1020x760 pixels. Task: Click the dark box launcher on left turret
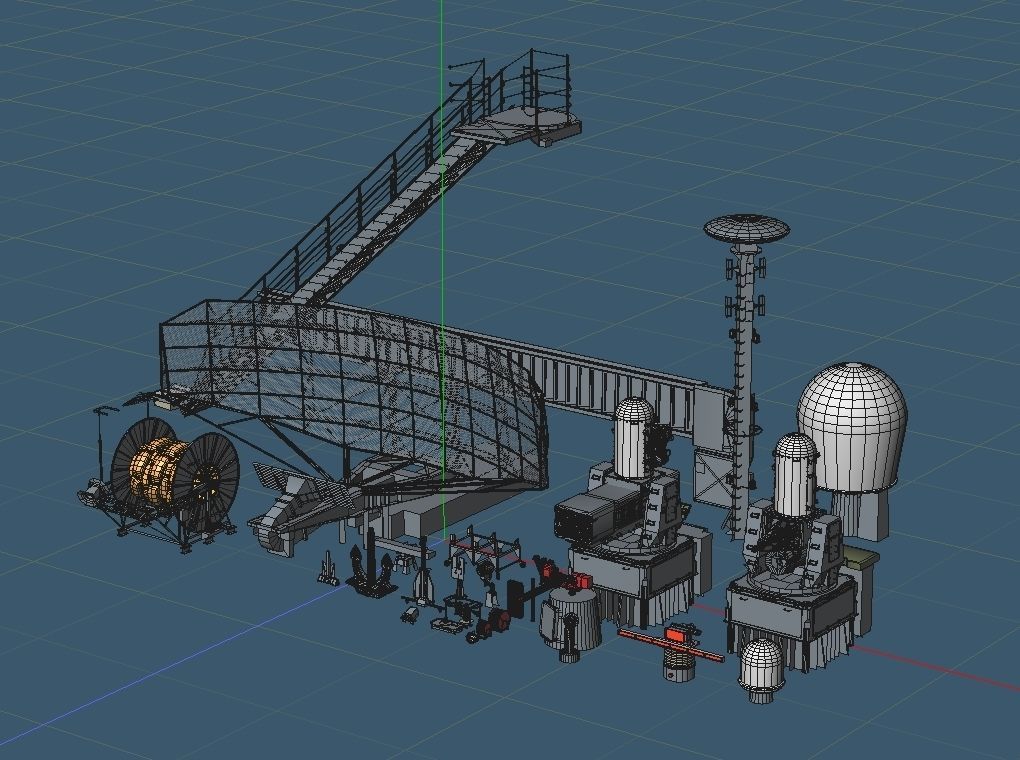coord(589,511)
